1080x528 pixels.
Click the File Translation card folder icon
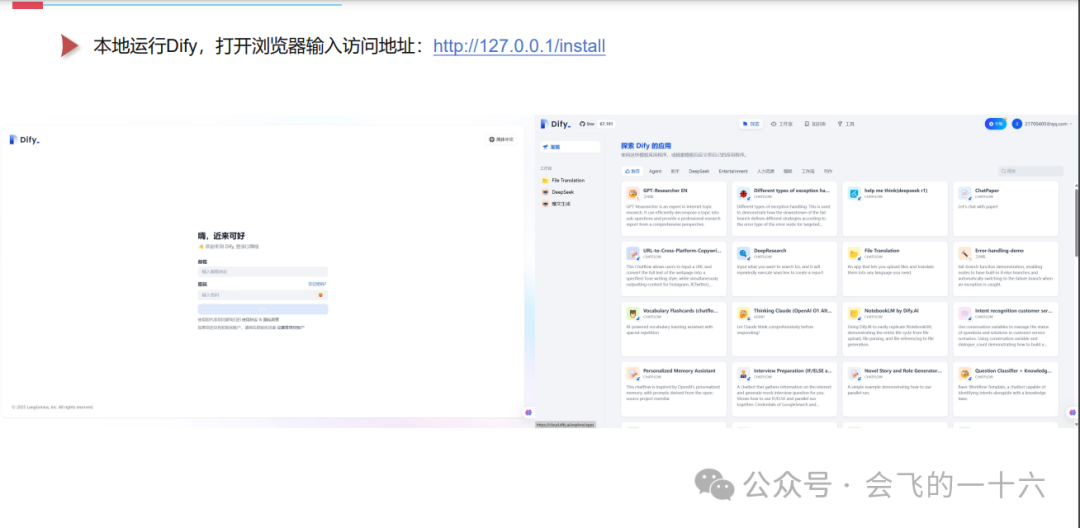coord(854,253)
